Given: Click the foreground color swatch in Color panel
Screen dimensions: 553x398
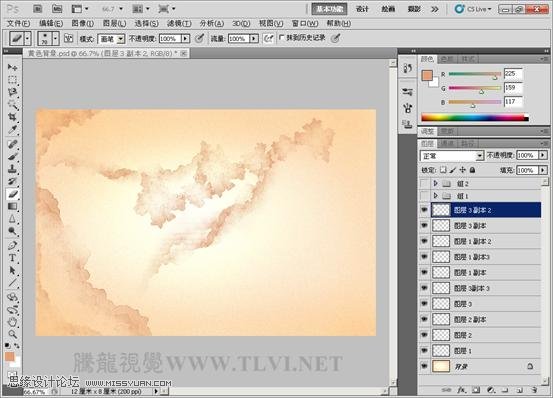Looking at the screenshot, I should 427,75.
